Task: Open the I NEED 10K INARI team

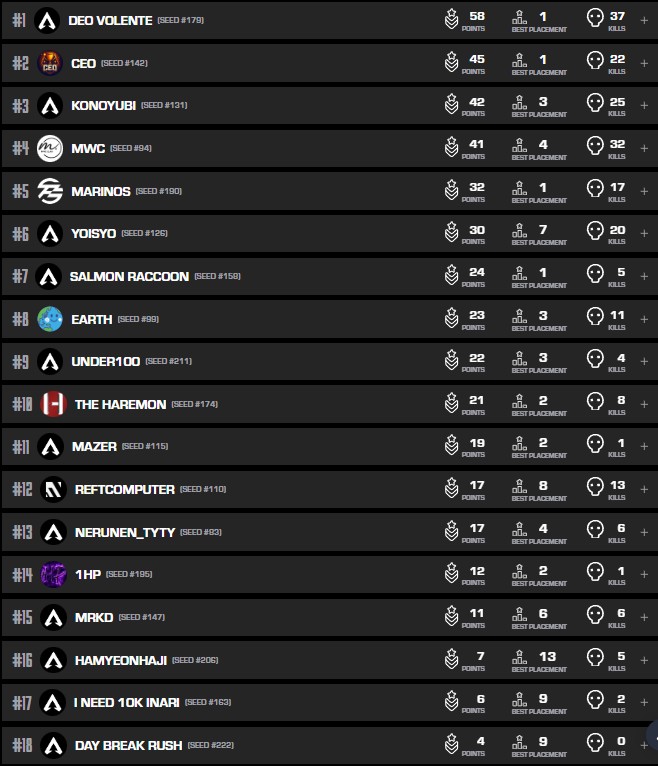Action: 127,702
